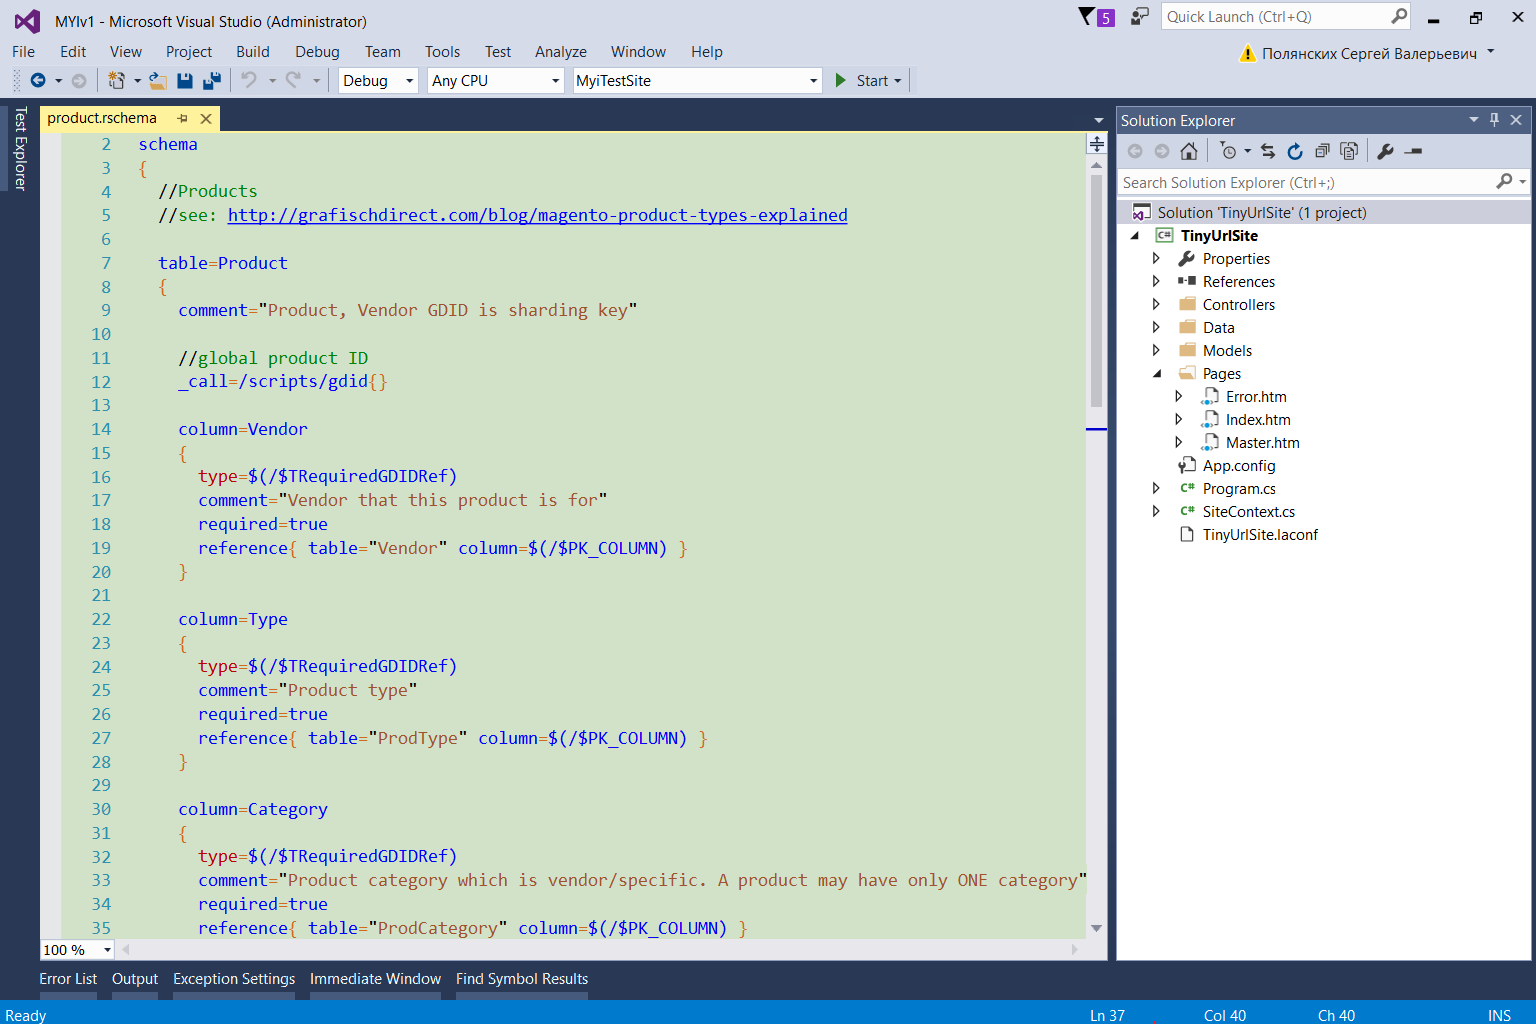Open the Start button dropdown arrow

898,81
